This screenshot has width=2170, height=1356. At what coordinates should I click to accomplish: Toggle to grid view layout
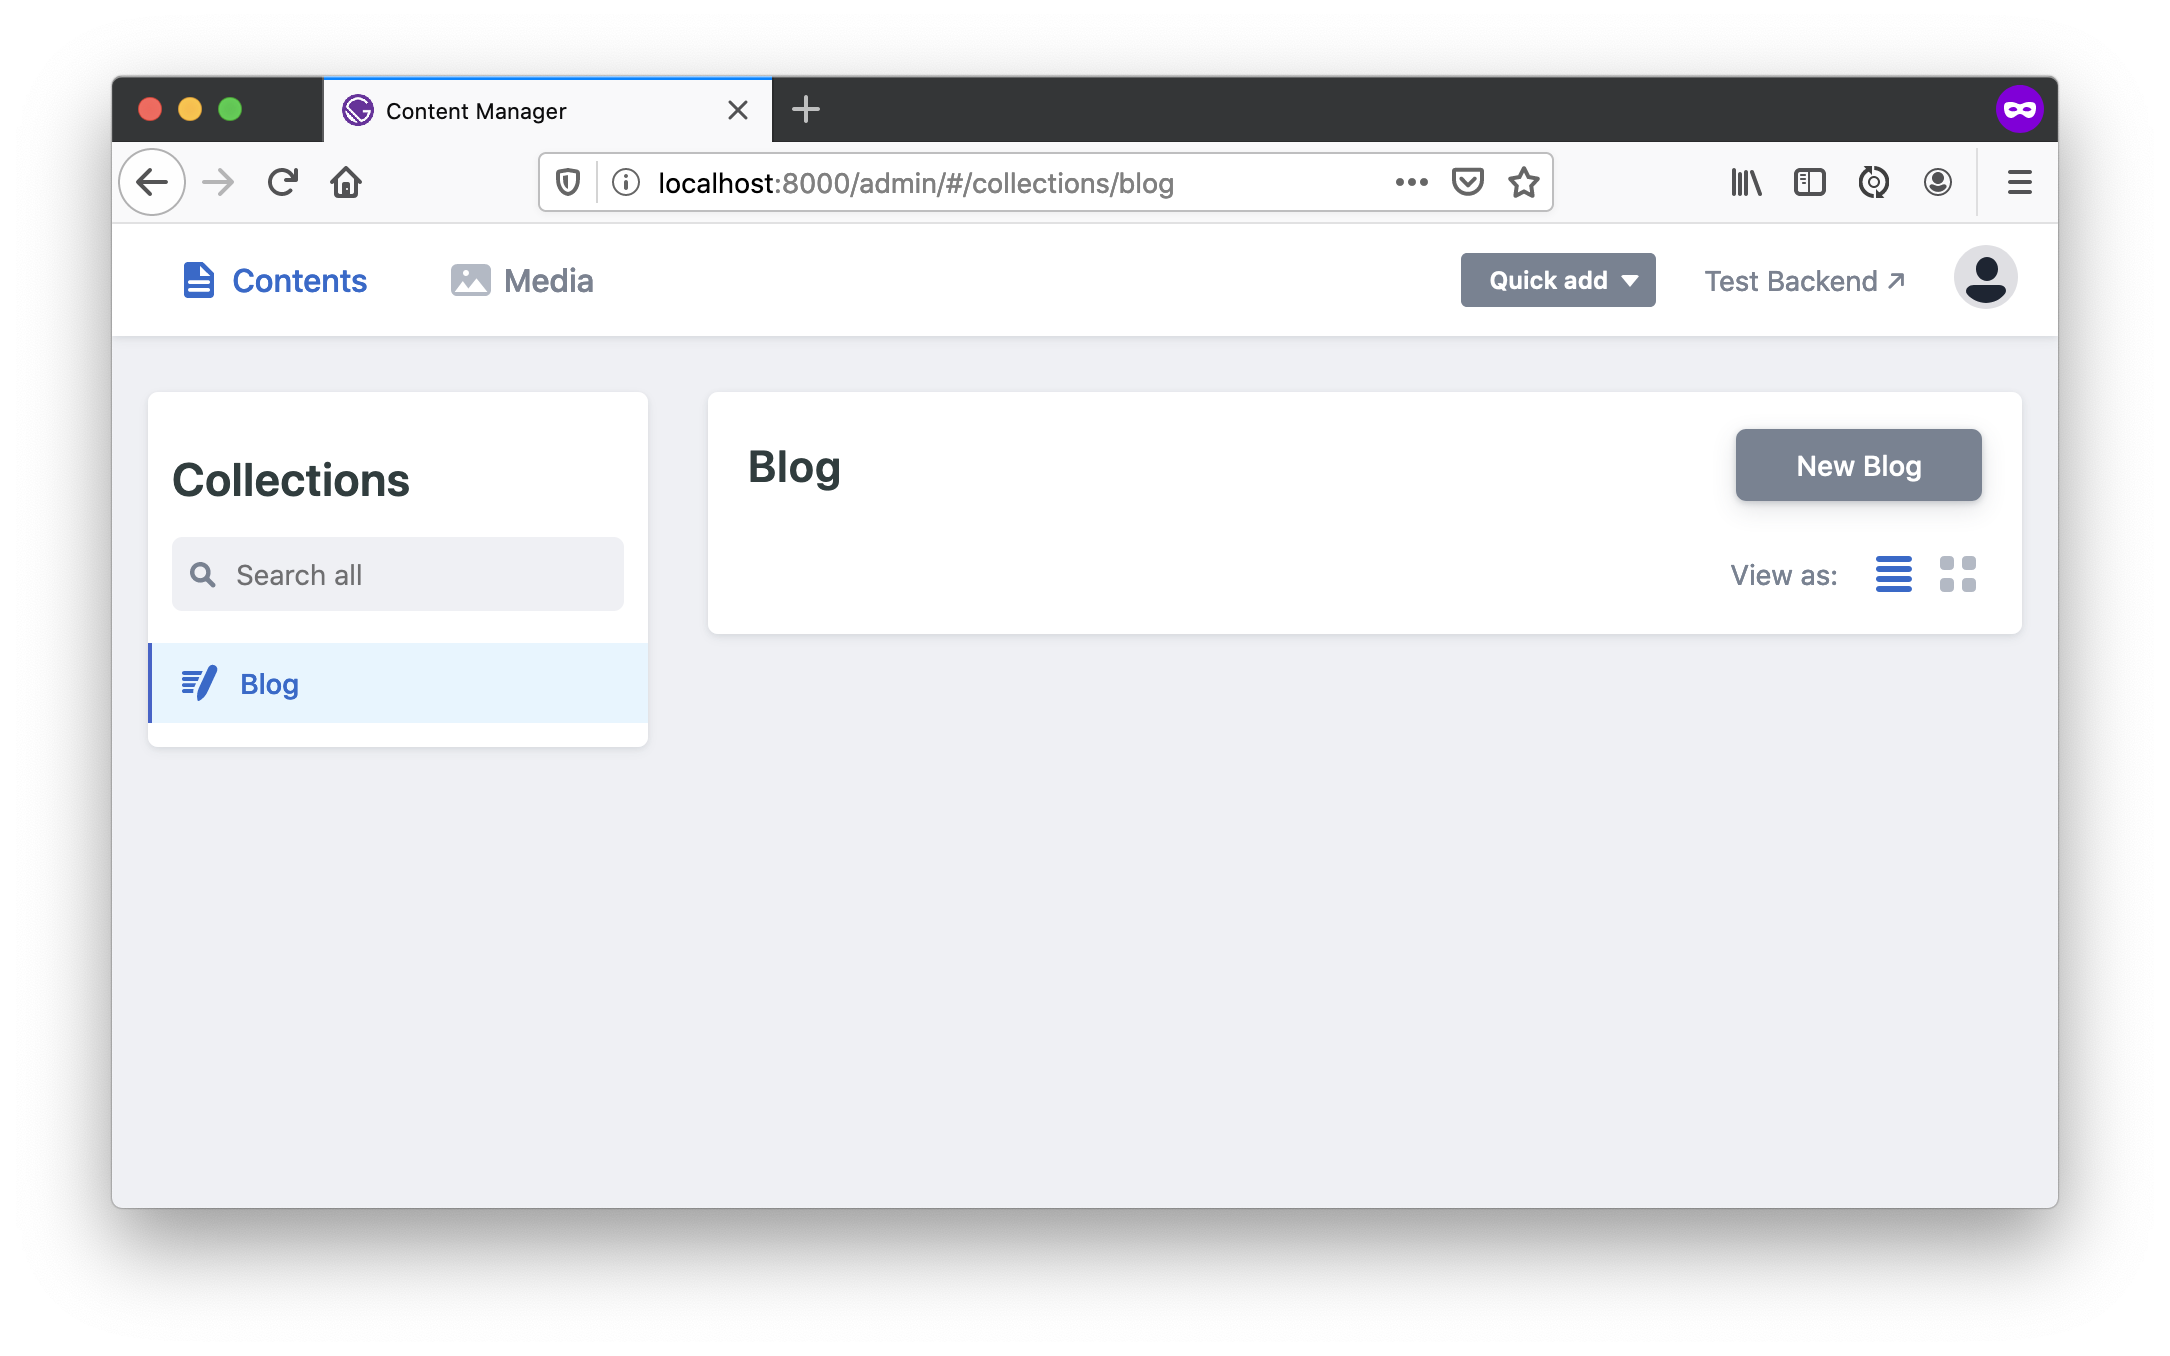point(1958,573)
